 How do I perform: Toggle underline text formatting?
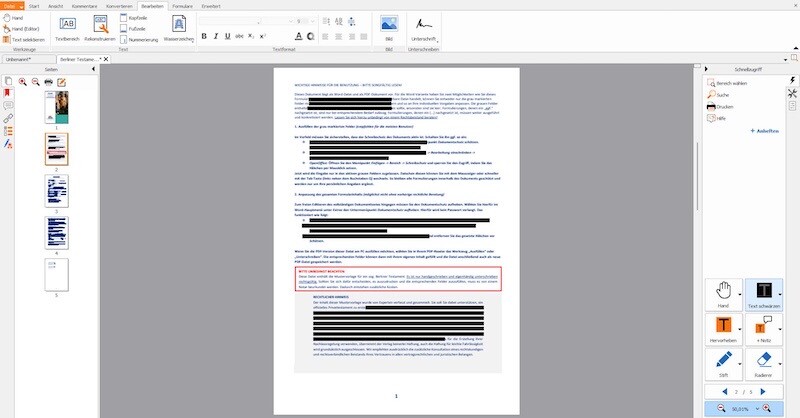coord(228,36)
